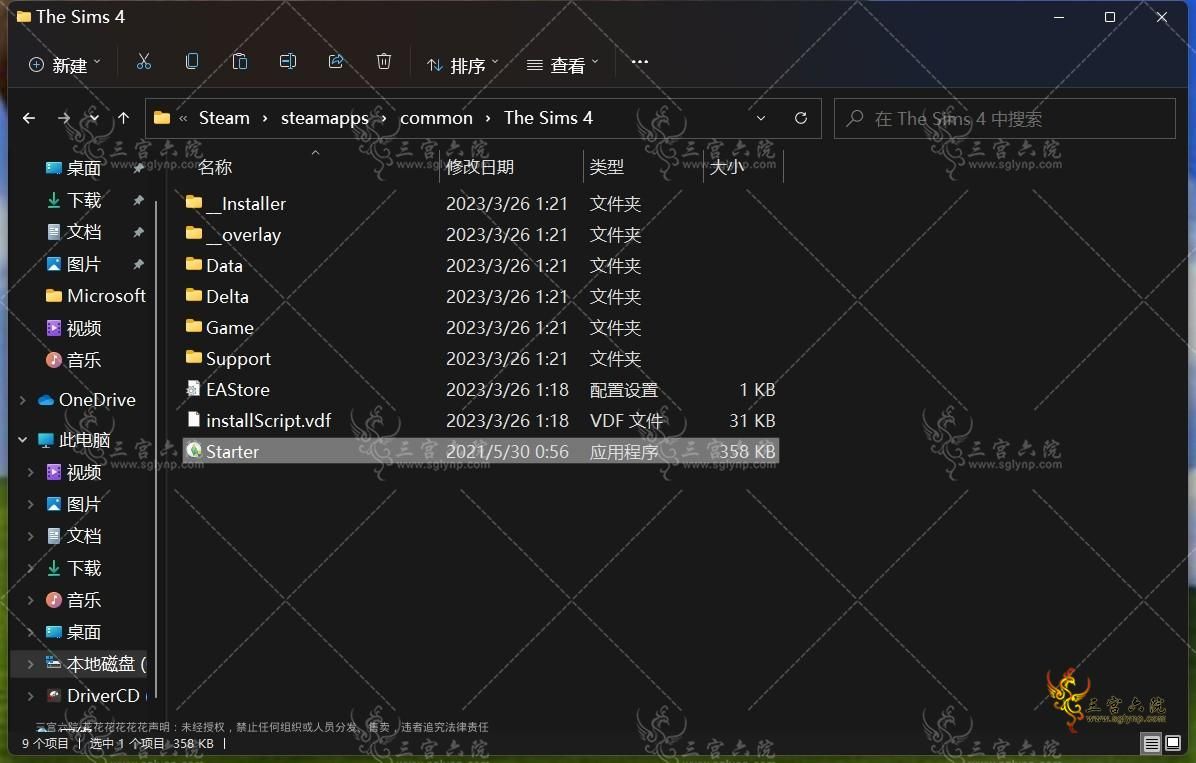Click steamapps in the address breadcrumb
This screenshot has height=763, width=1196.
point(325,118)
